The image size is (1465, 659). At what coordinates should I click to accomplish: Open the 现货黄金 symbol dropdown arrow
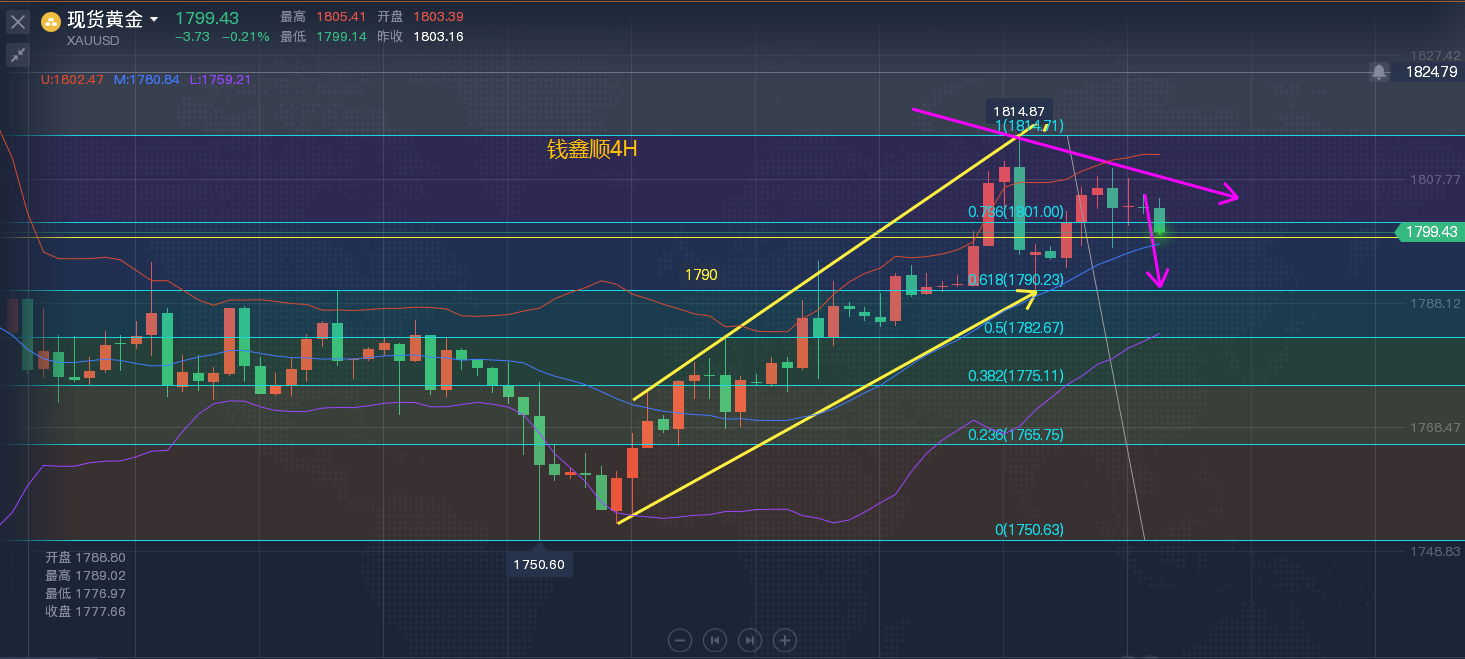pos(153,20)
